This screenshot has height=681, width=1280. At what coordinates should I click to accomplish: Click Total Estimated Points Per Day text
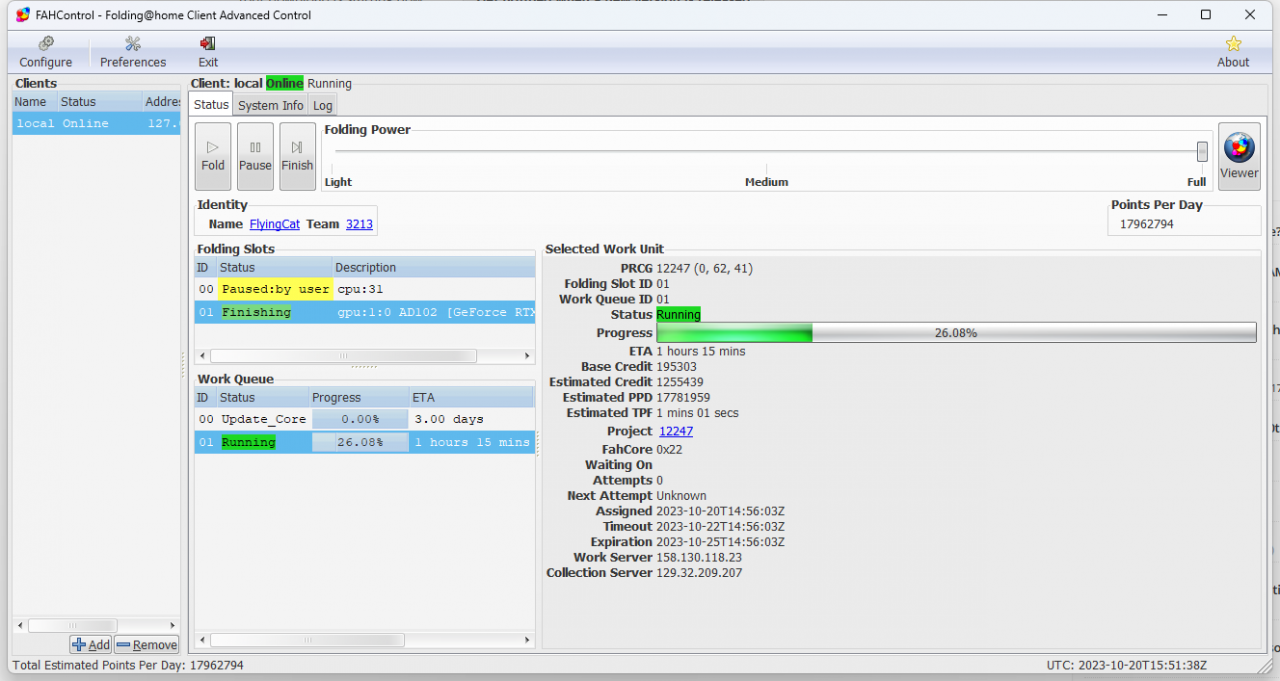pos(128,665)
